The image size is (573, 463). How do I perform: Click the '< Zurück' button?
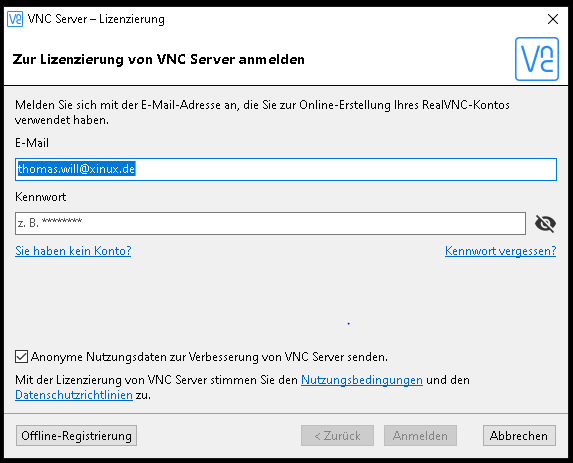pos(337,436)
